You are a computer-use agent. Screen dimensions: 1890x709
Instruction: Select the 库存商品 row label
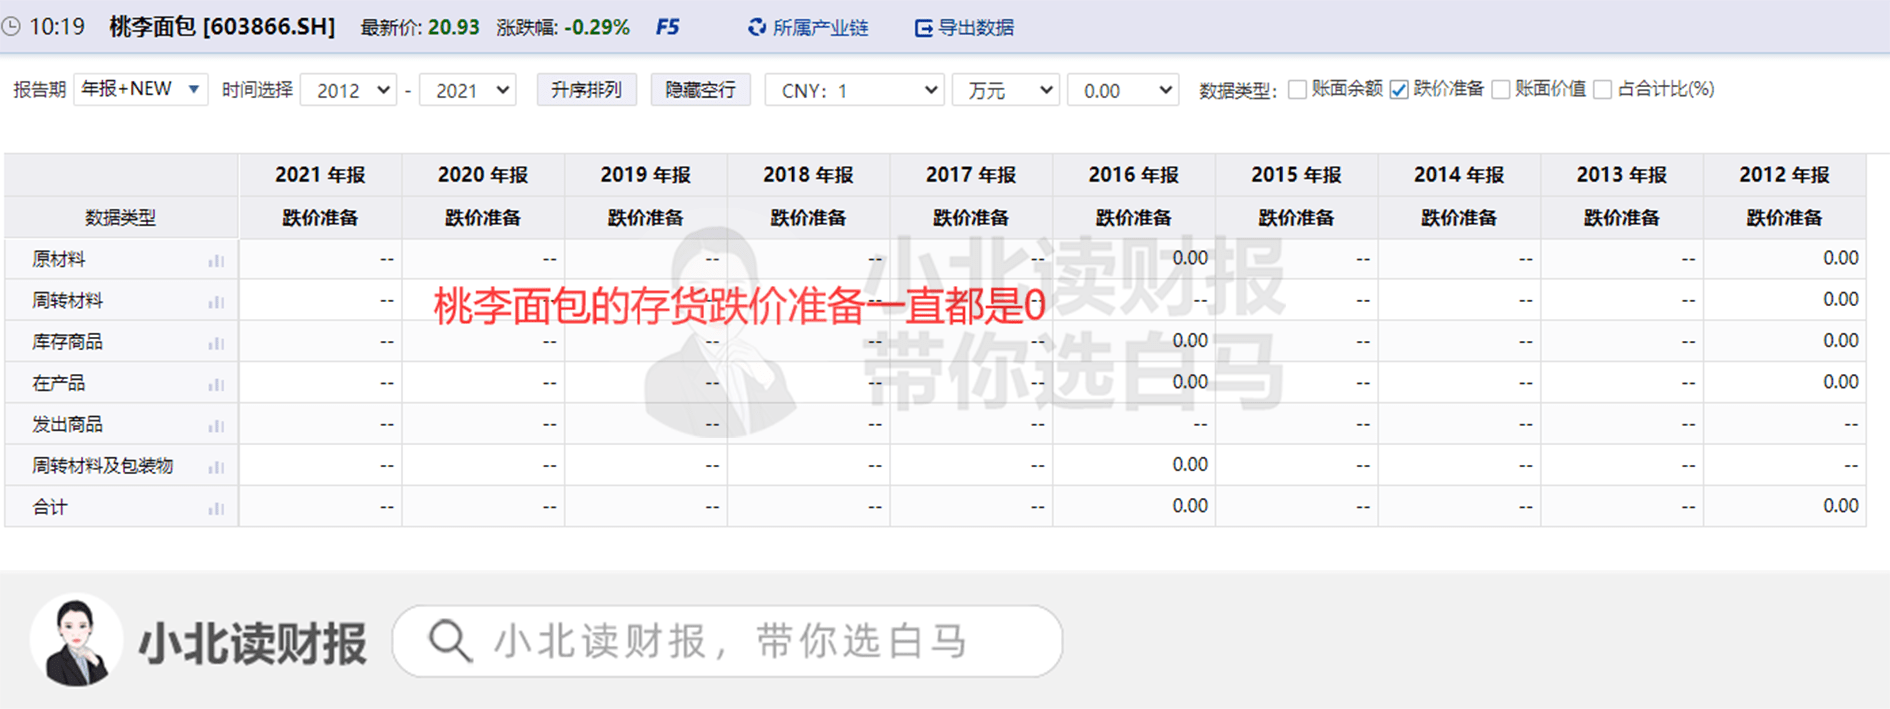[68, 342]
